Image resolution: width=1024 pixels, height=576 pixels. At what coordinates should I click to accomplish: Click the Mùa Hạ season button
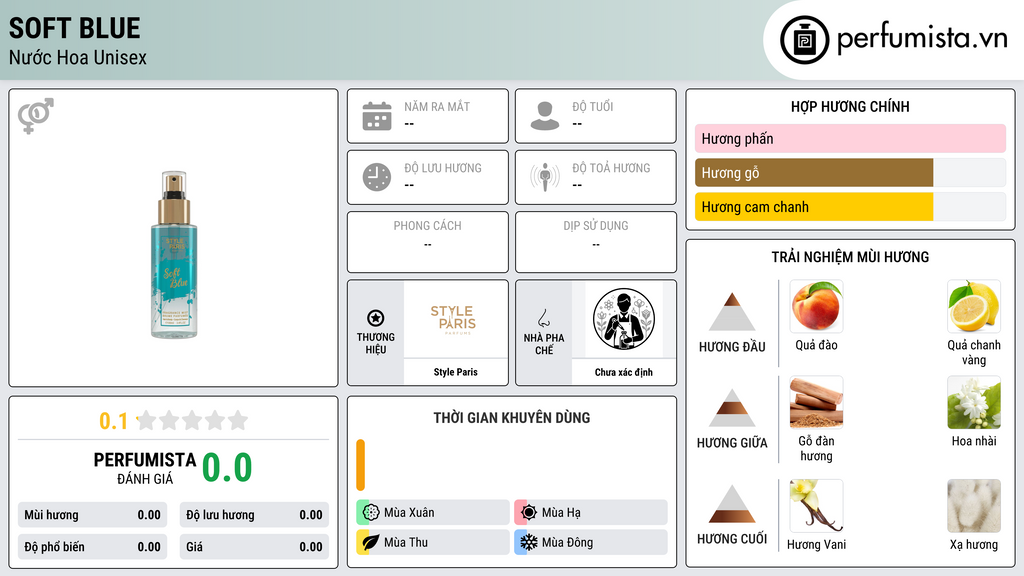pos(591,512)
